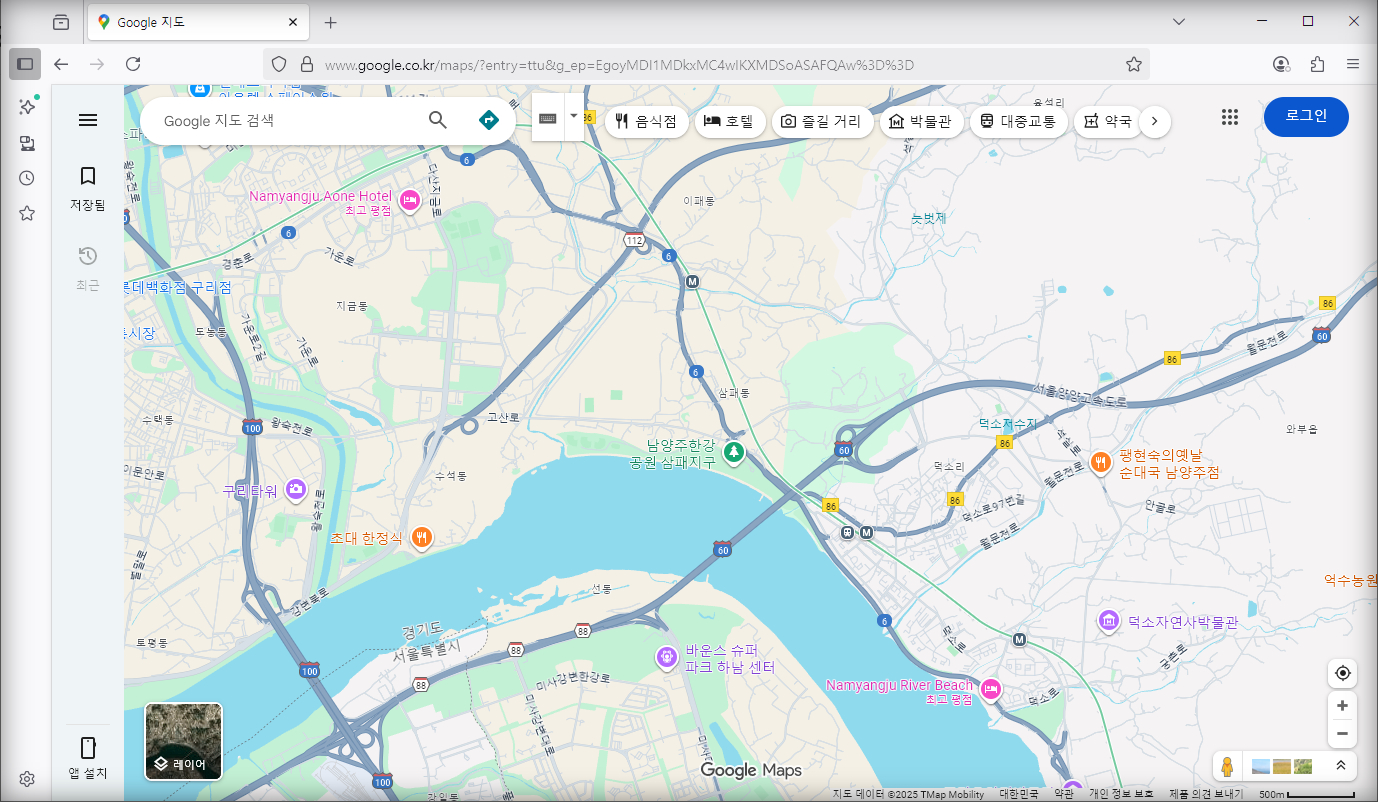Activate Street View pegman
This screenshot has width=1378, height=802.
pos(1226,766)
